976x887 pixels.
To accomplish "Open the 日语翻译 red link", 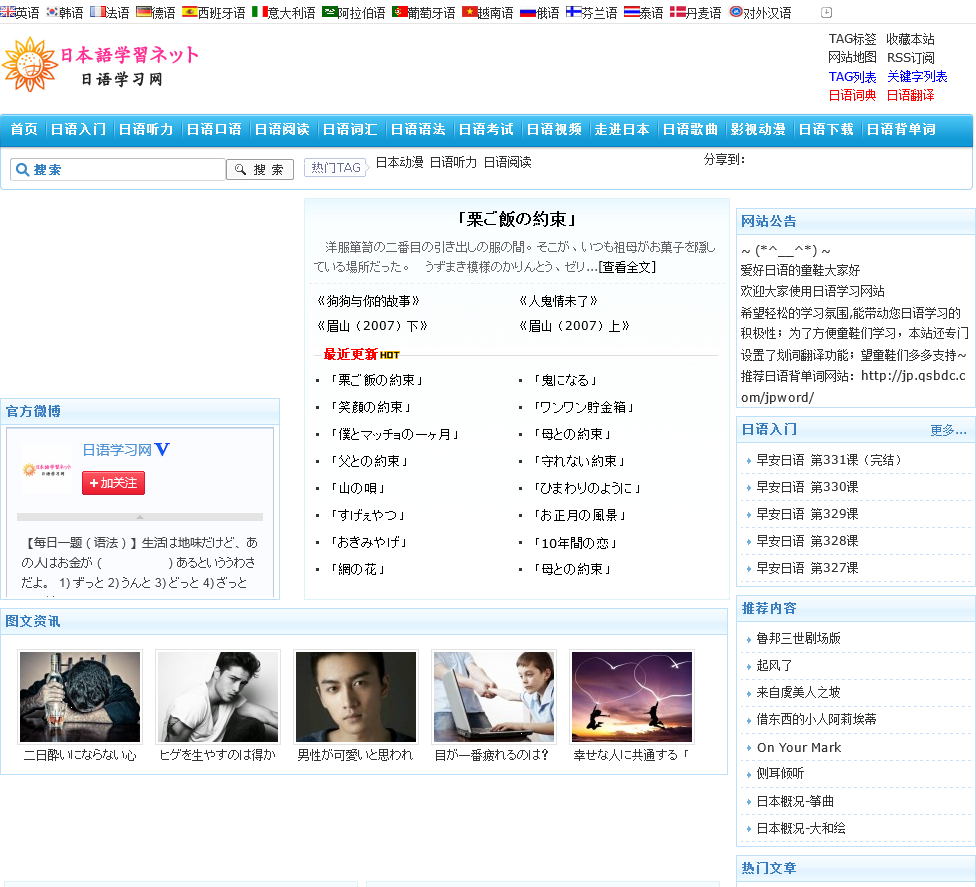I will 910,95.
